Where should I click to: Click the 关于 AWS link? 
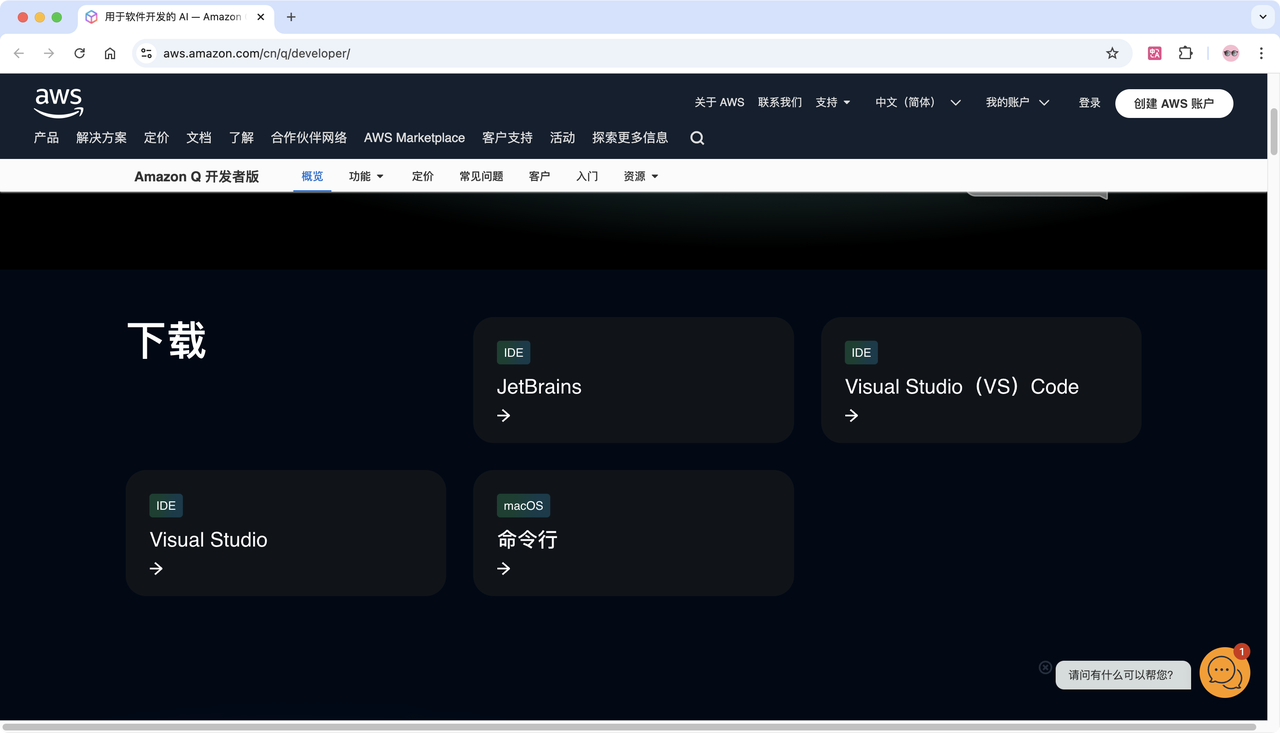[x=719, y=102]
